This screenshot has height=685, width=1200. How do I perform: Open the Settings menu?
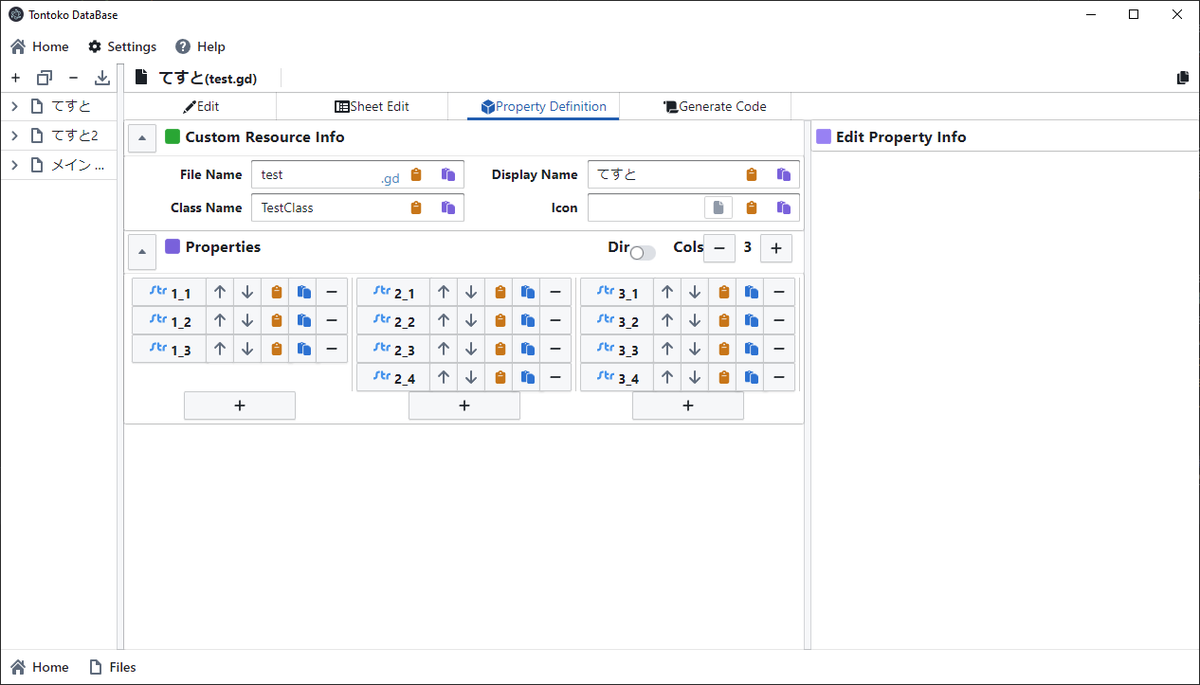tap(122, 46)
